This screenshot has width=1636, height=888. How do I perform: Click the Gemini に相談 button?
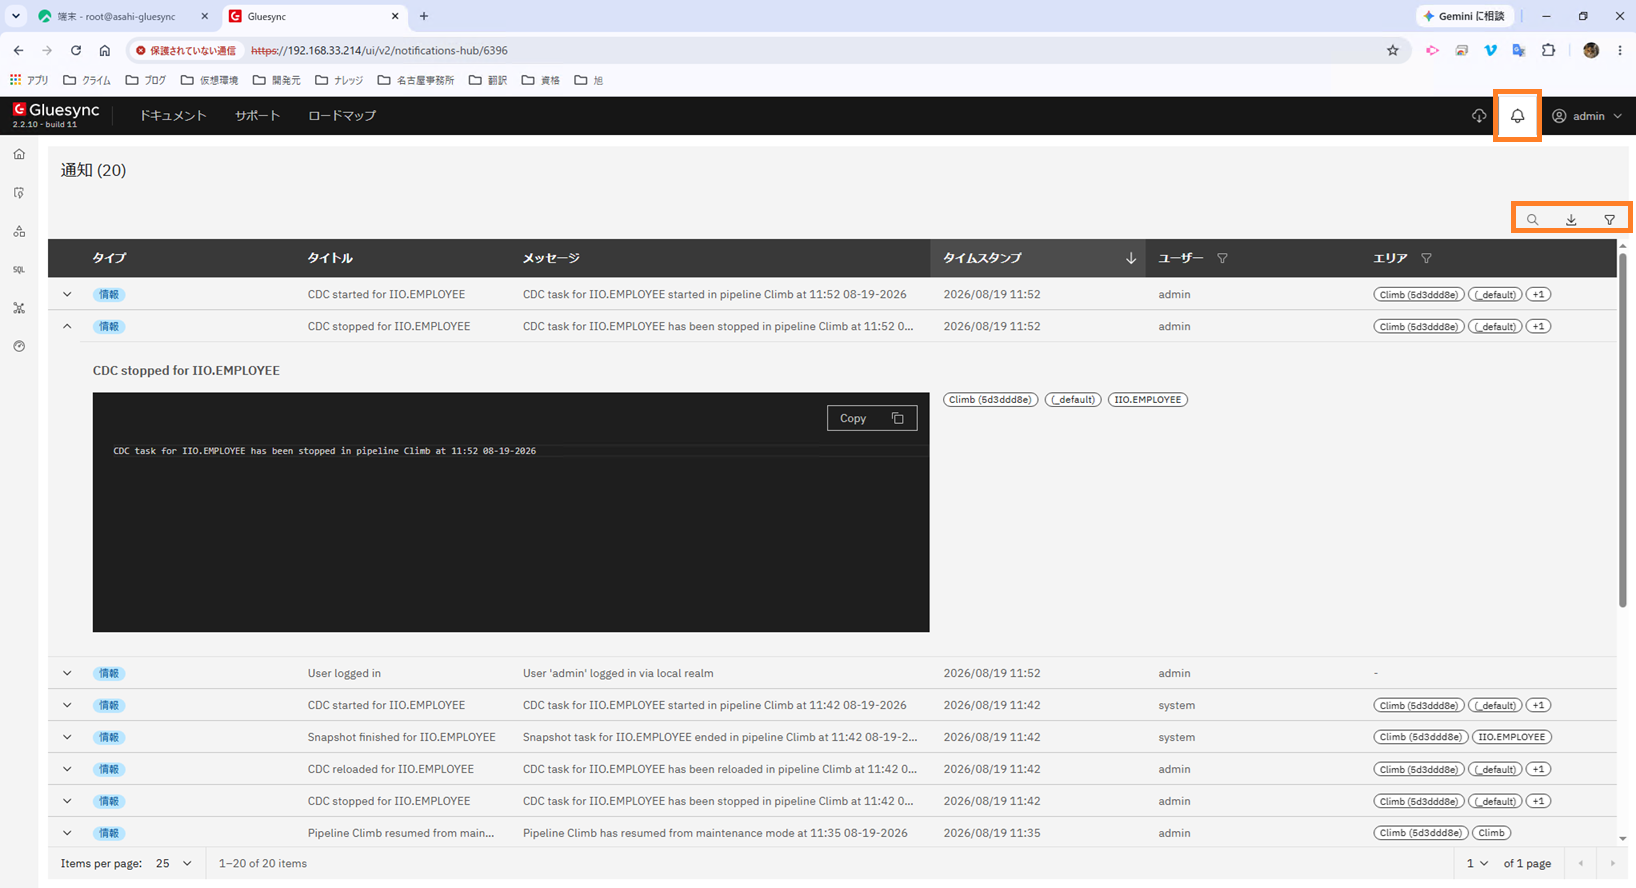(1464, 16)
